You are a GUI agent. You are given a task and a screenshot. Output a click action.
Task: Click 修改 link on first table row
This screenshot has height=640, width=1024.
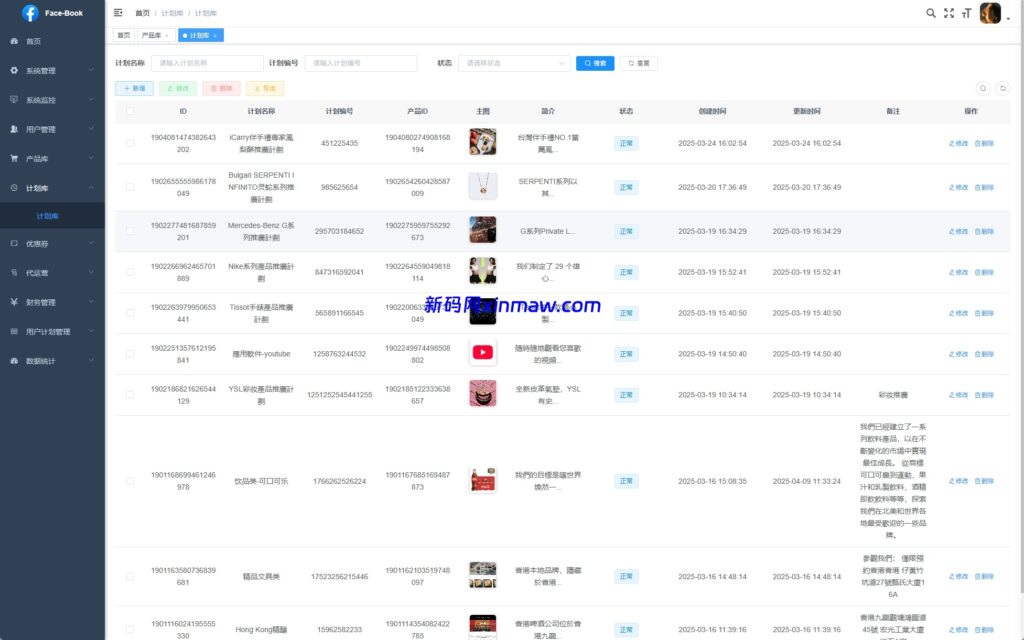click(959, 142)
